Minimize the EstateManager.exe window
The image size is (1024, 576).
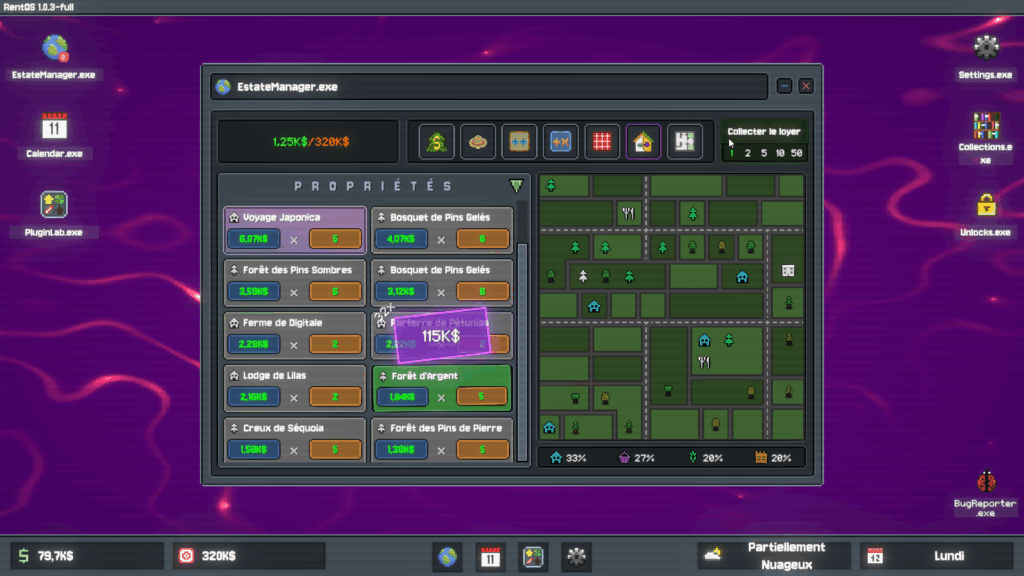(x=784, y=86)
